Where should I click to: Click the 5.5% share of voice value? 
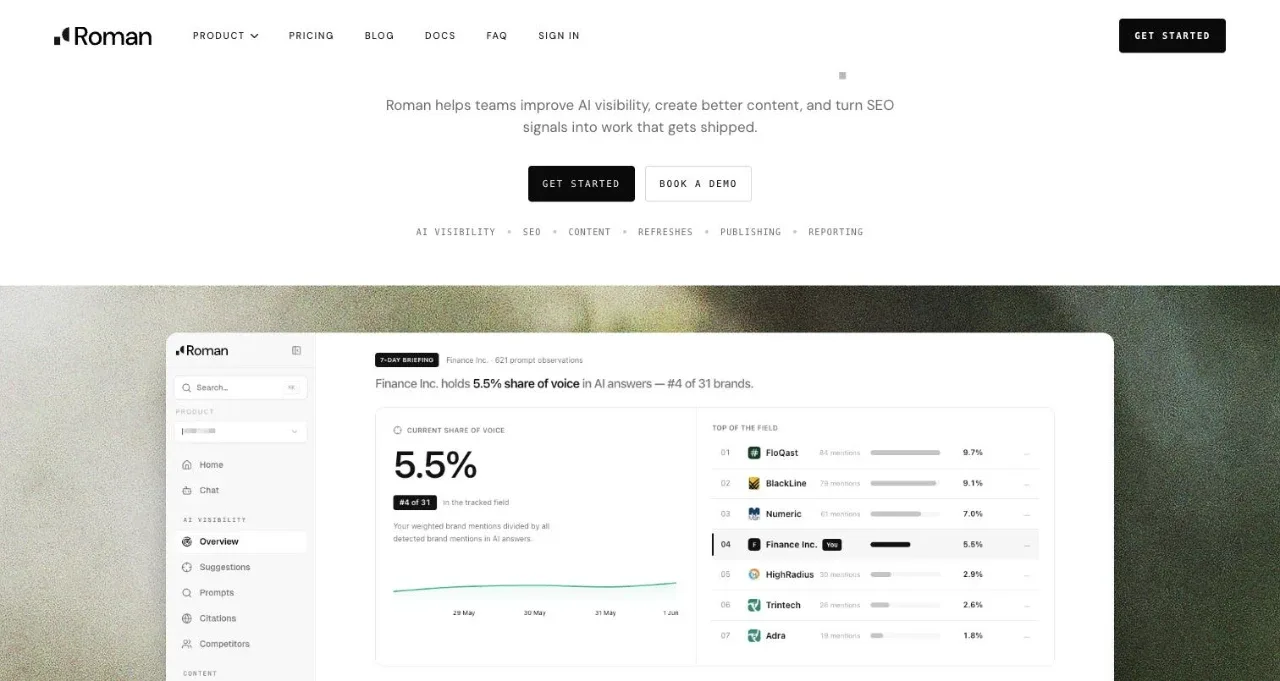coord(435,466)
